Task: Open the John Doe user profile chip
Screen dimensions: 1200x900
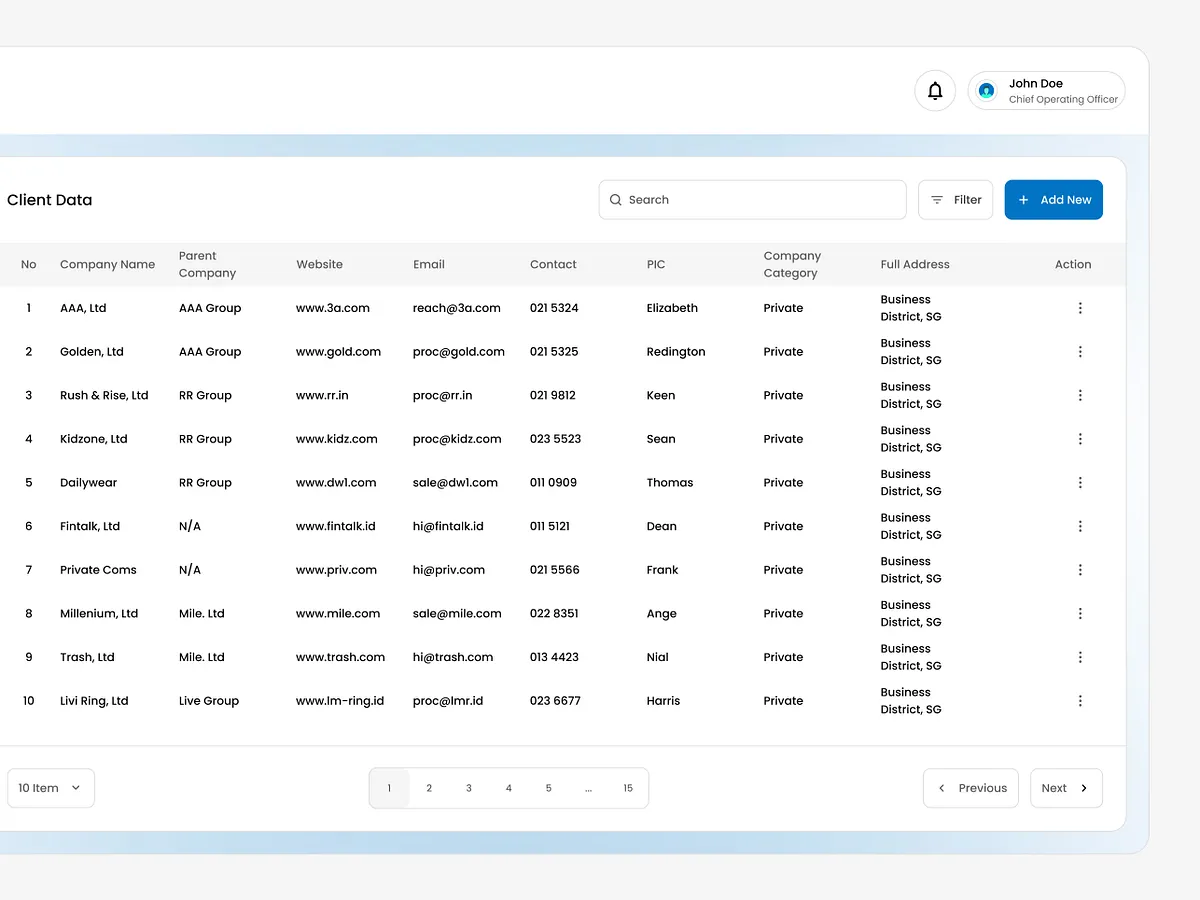Action: point(1047,91)
